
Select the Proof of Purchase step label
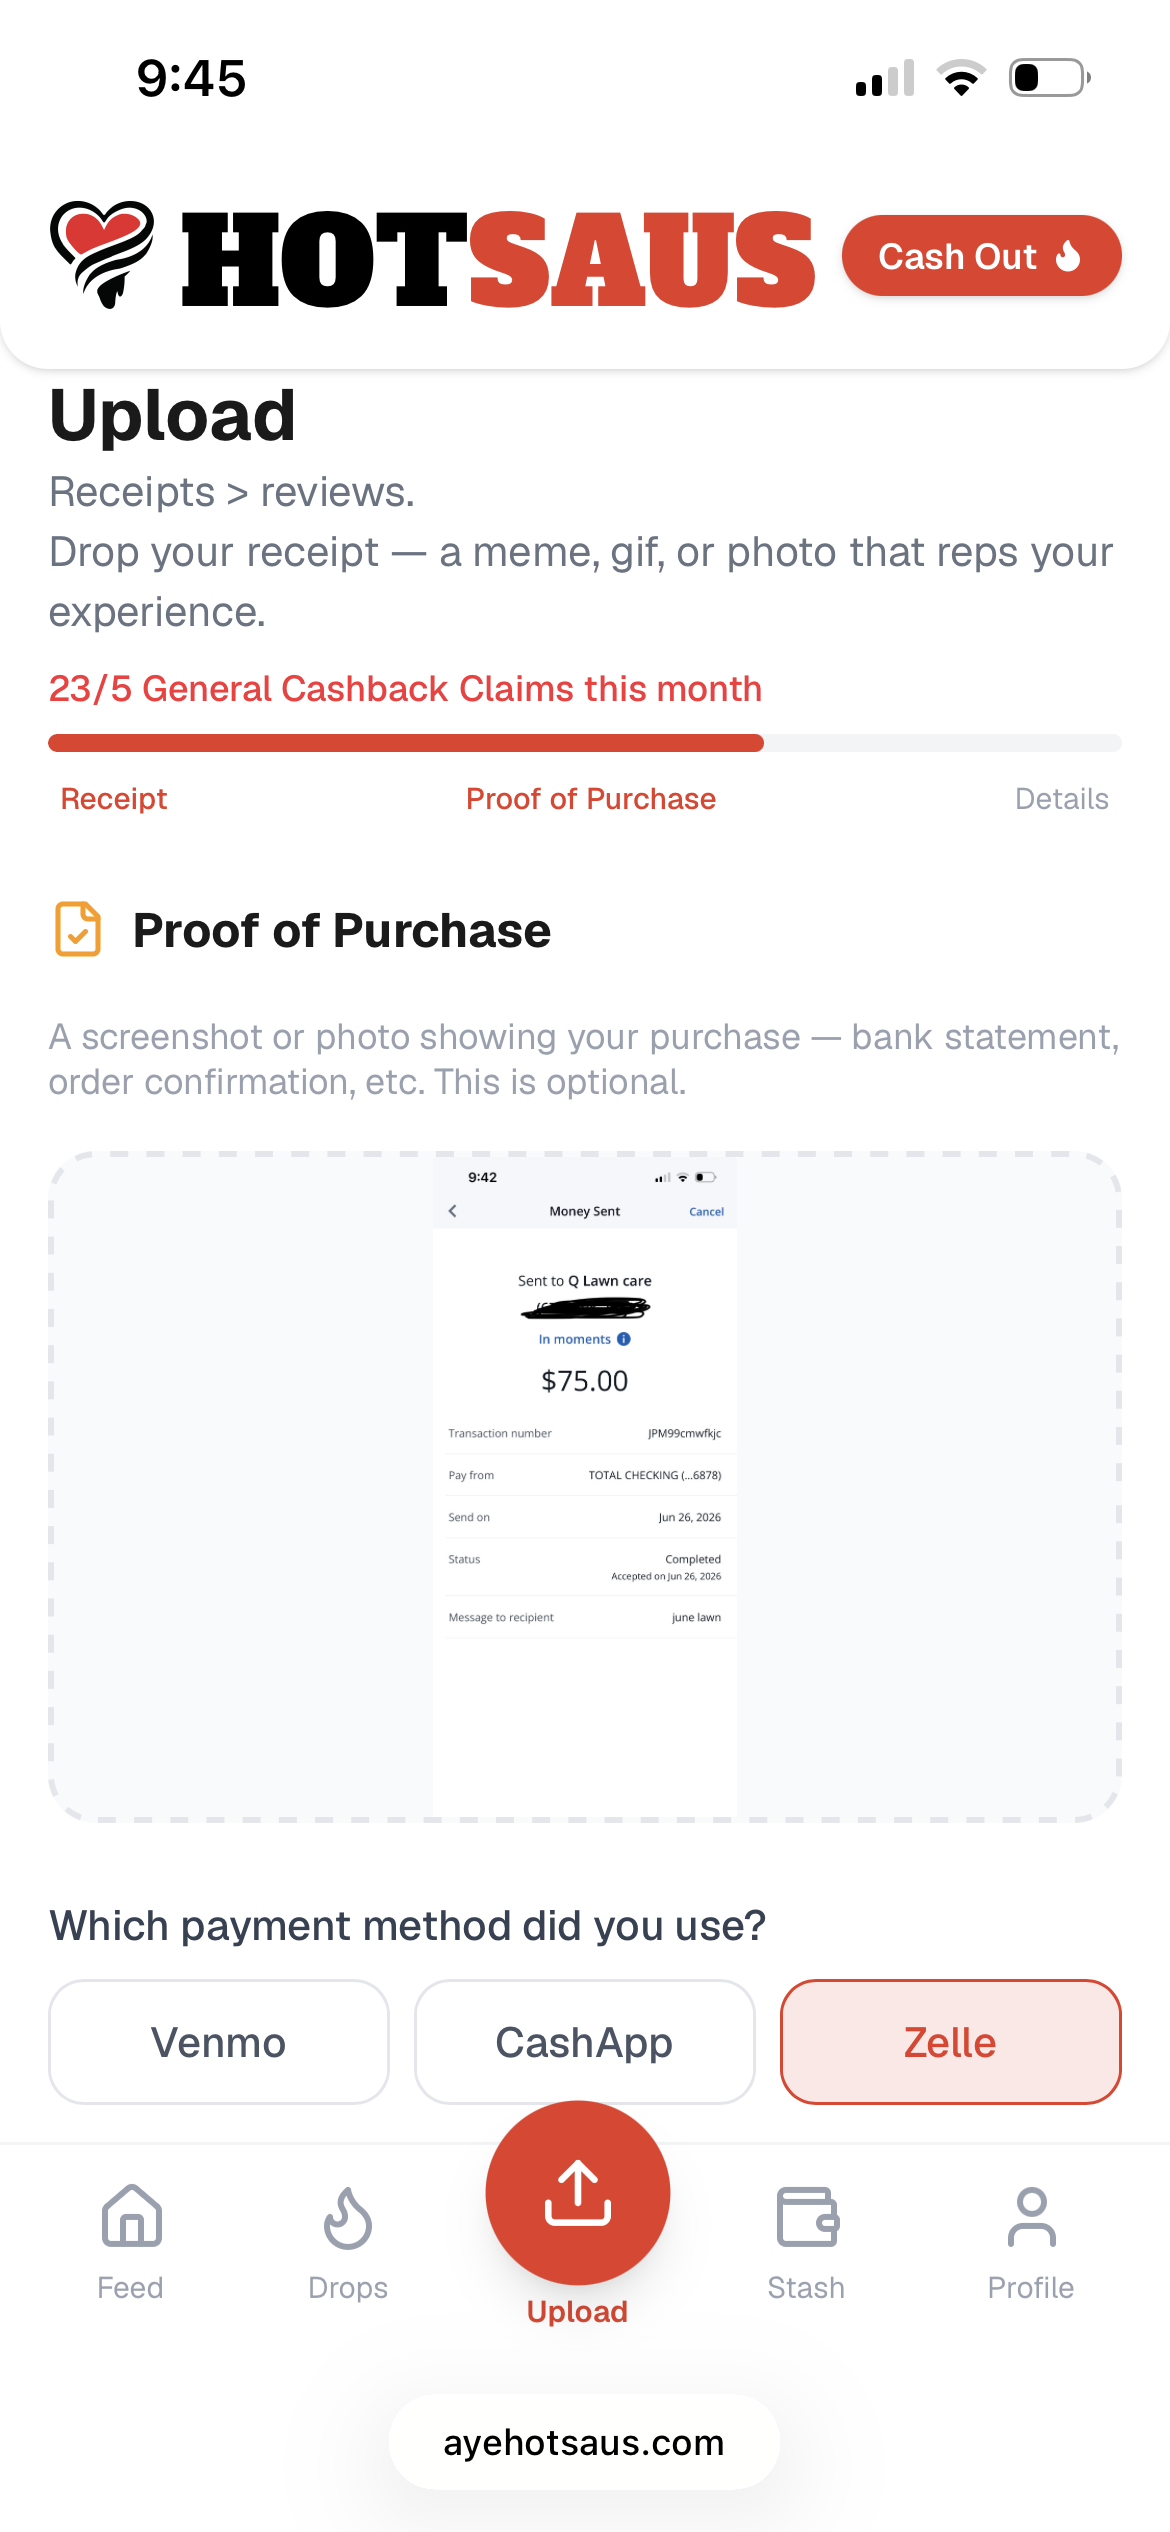[x=591, y=799]
